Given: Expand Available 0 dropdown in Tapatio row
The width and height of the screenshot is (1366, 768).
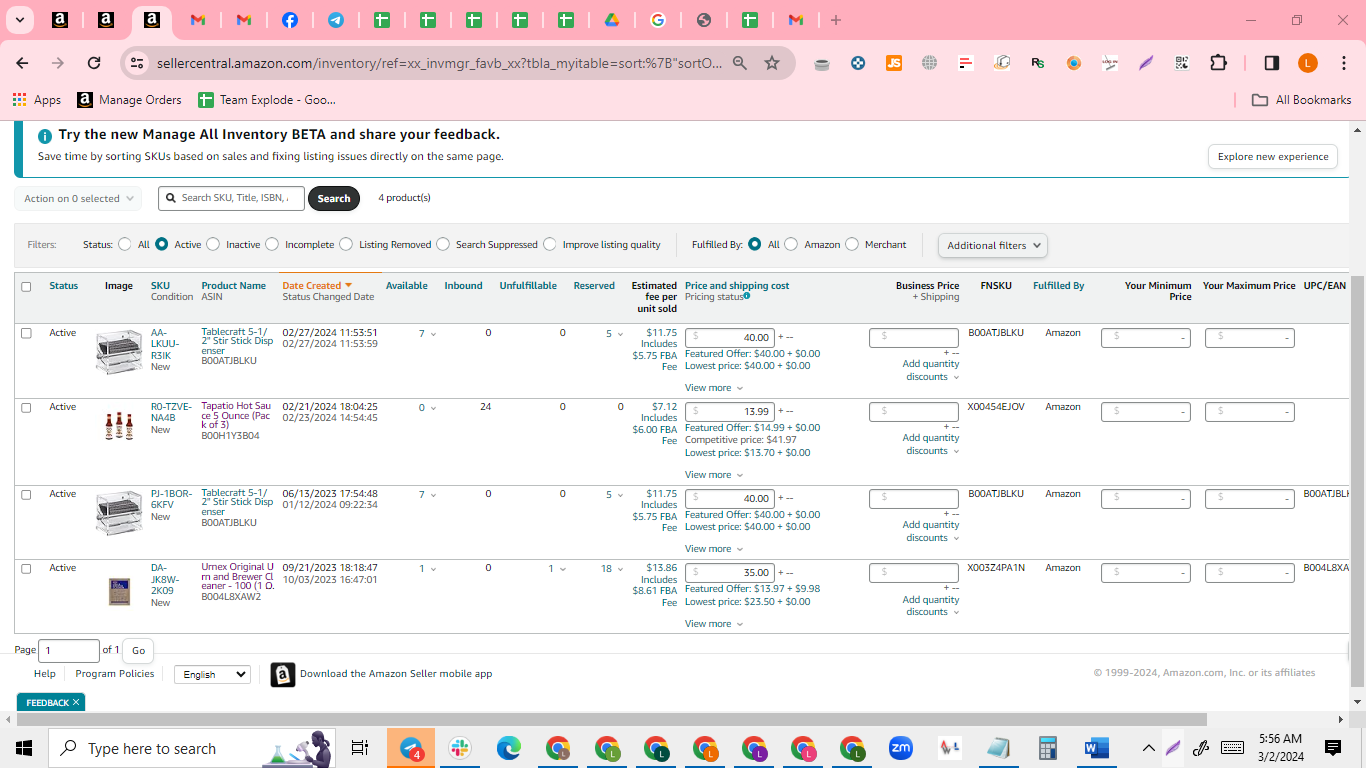Looking at the screenshot, I should (428, 408).
